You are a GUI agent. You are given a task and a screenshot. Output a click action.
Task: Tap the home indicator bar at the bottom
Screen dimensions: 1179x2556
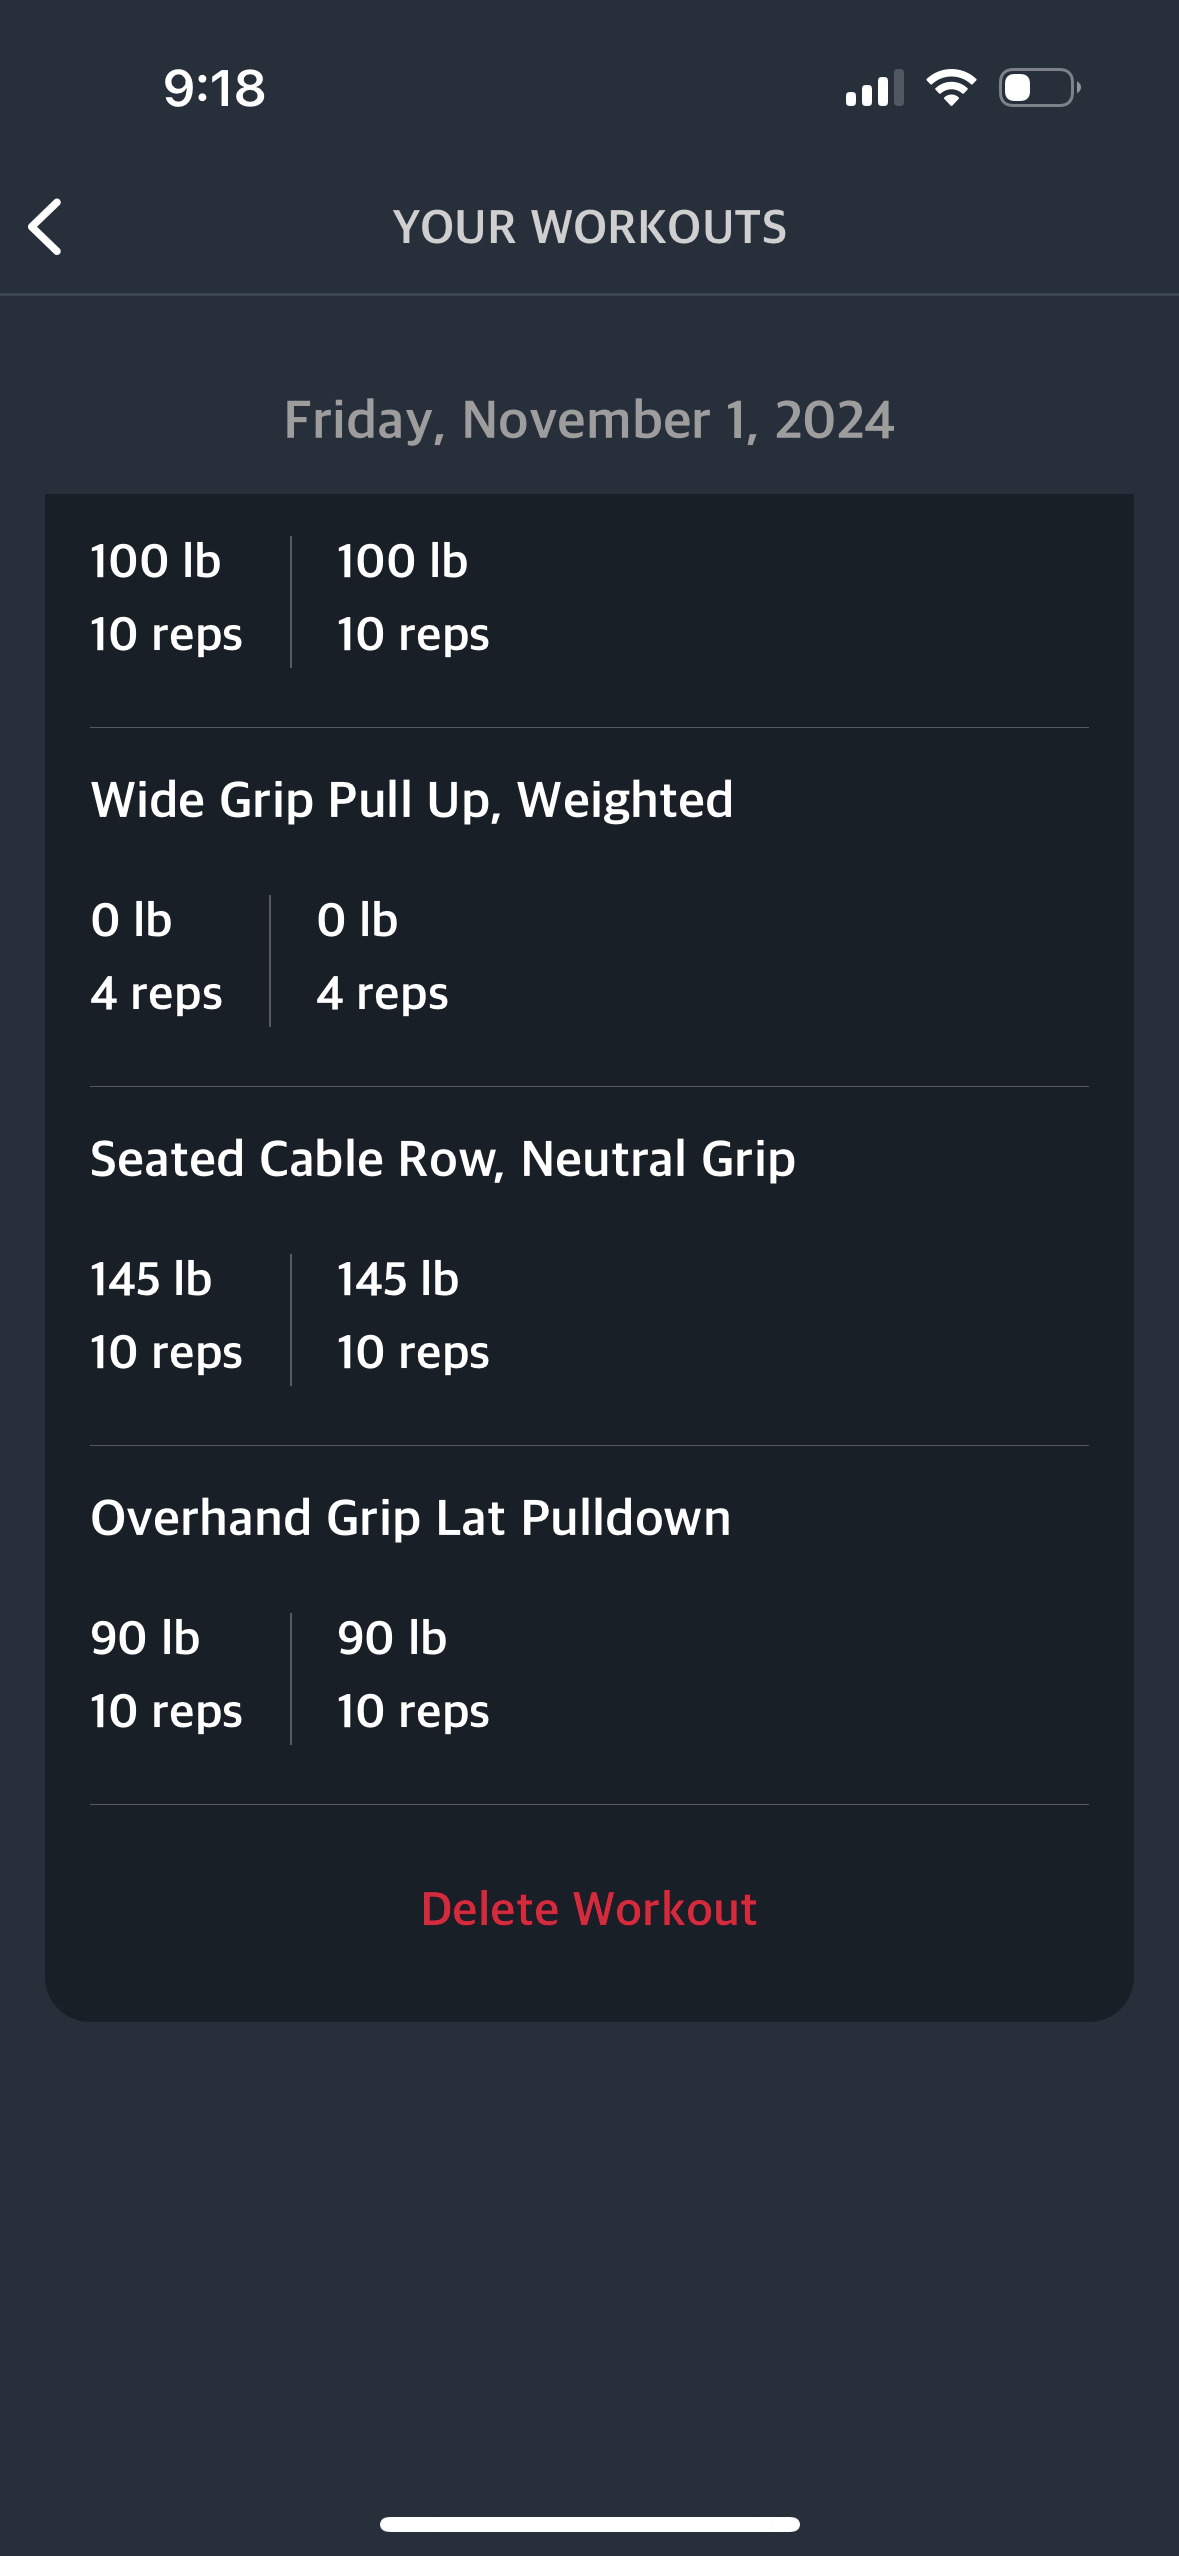point(589,2524)
